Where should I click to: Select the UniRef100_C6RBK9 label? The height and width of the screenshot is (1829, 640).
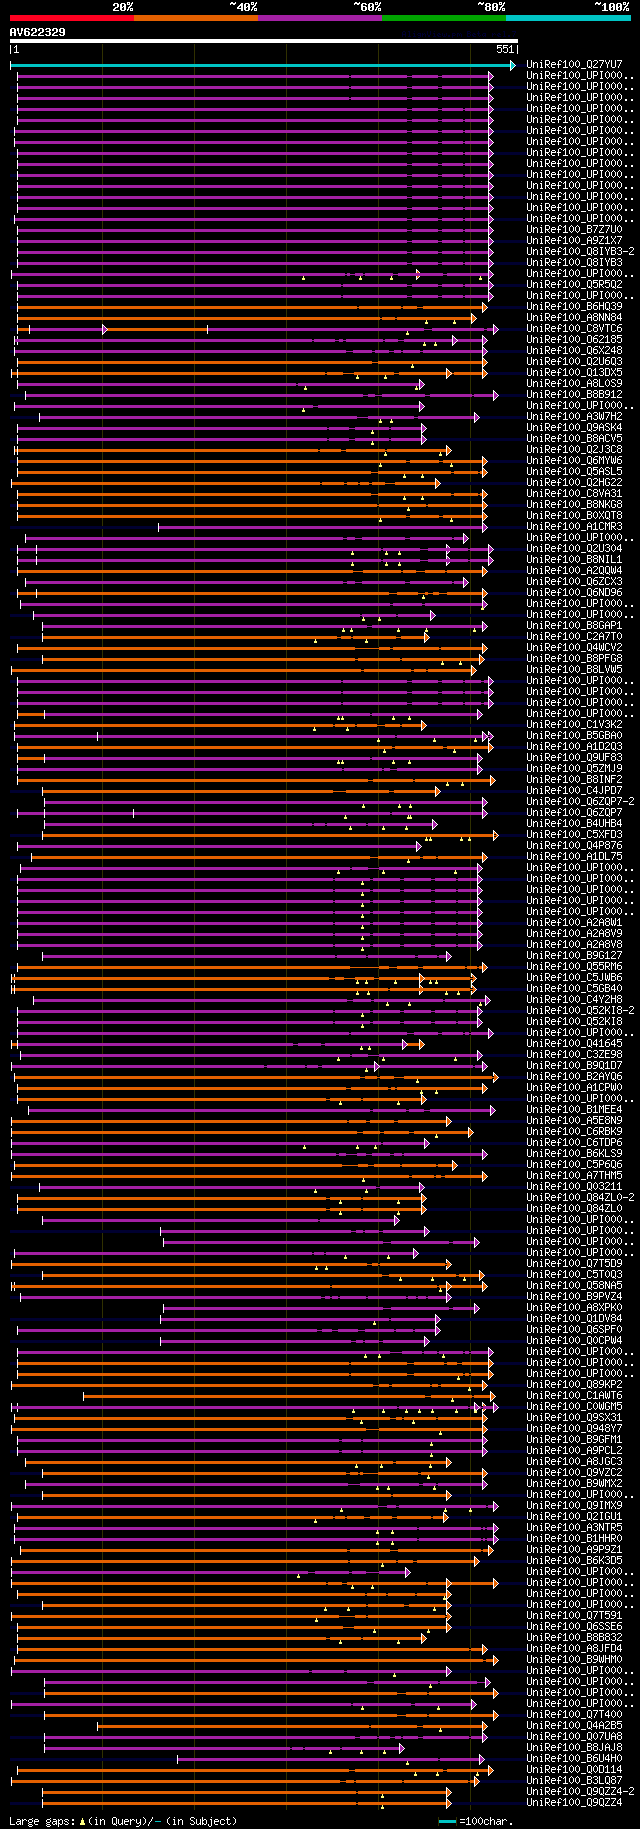(574, 1131)
